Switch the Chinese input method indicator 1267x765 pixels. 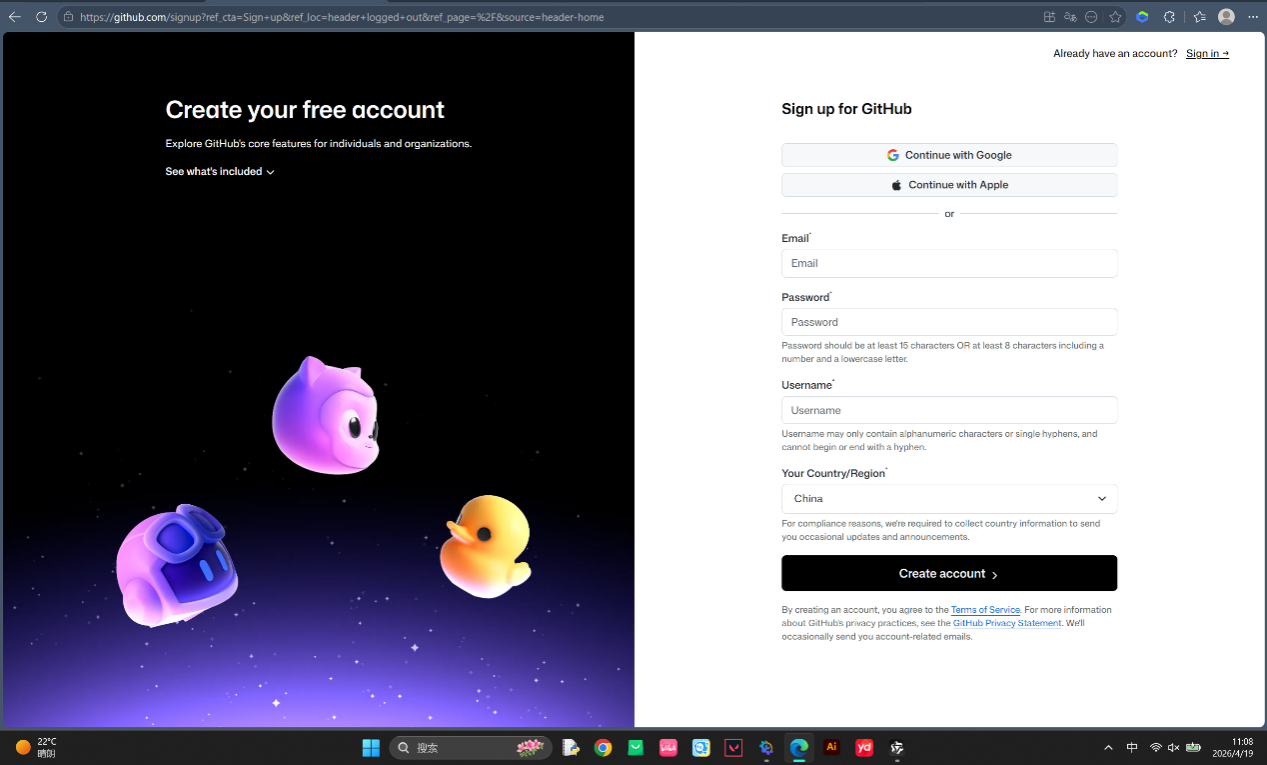coord(1132,747)
